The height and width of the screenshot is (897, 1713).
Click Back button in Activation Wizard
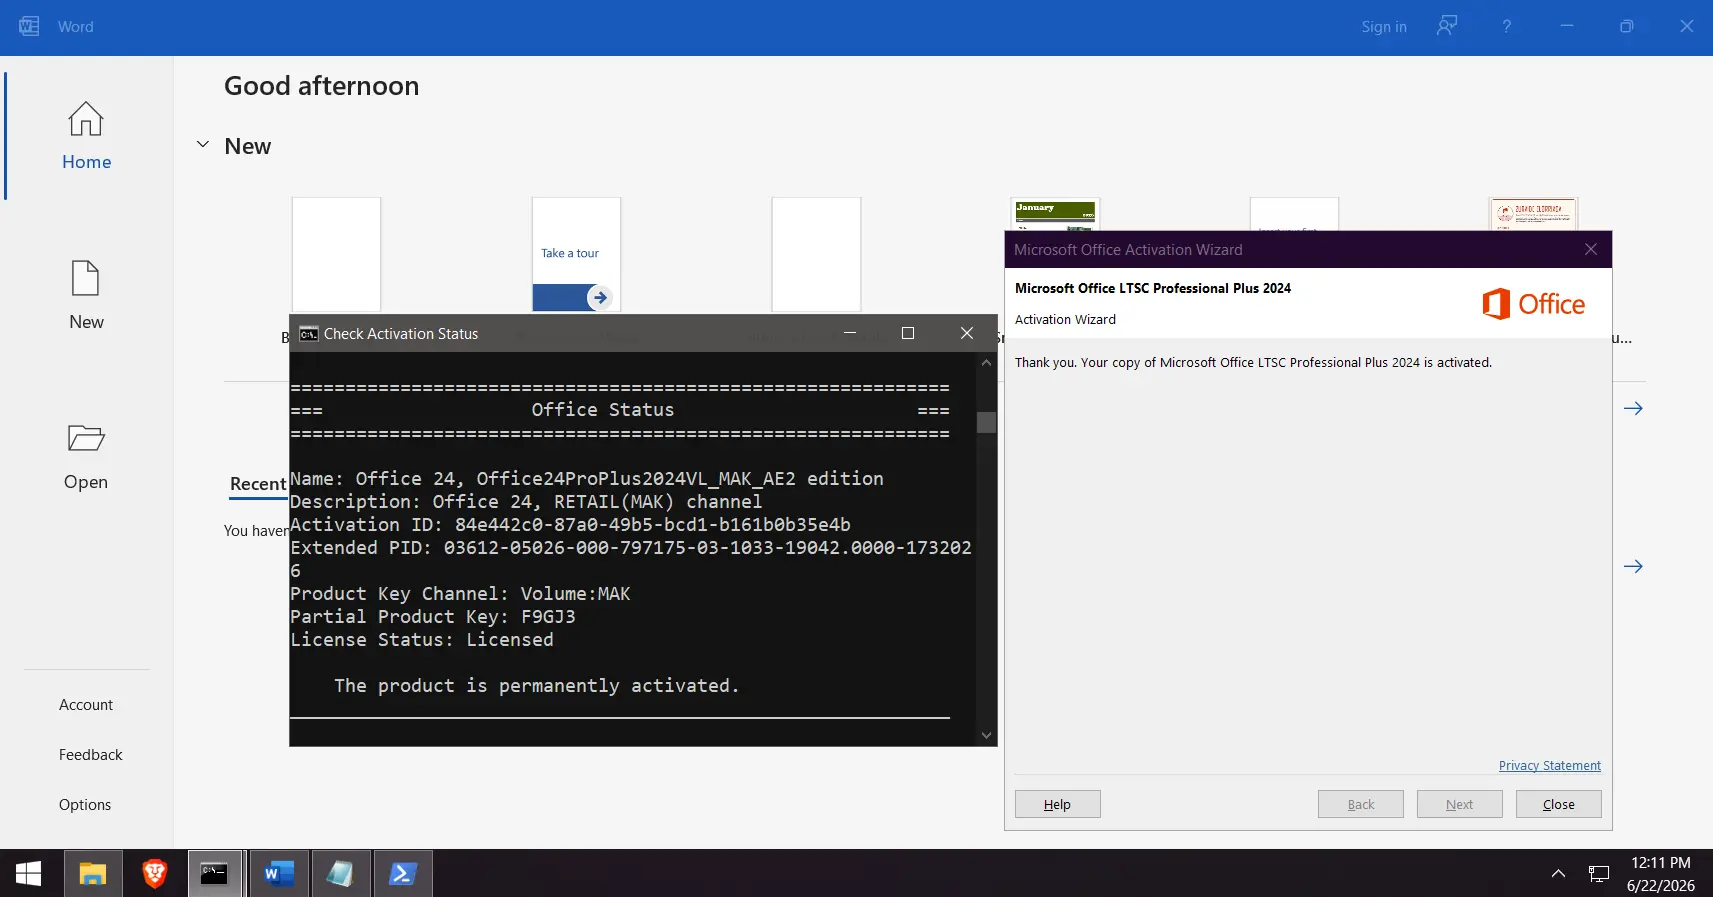(x=1361, y=805)
